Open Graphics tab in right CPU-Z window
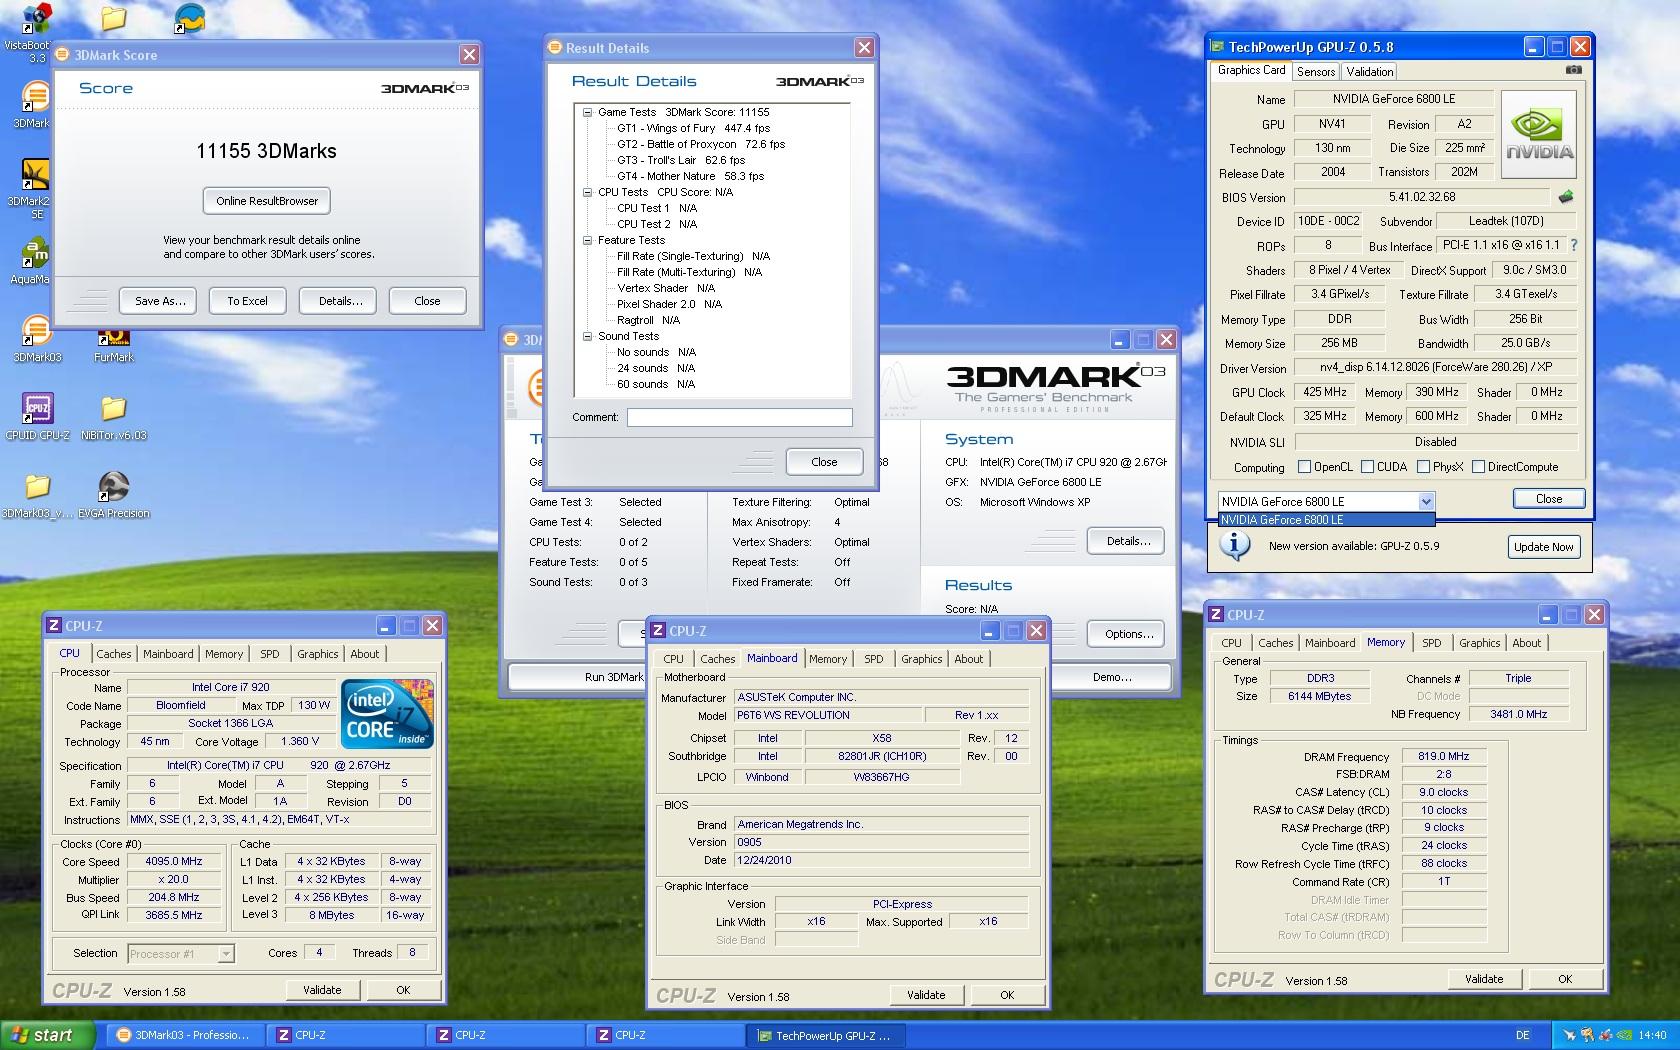The height and width of the screenshot is (1050, 1680). (x=1479, y=643)
